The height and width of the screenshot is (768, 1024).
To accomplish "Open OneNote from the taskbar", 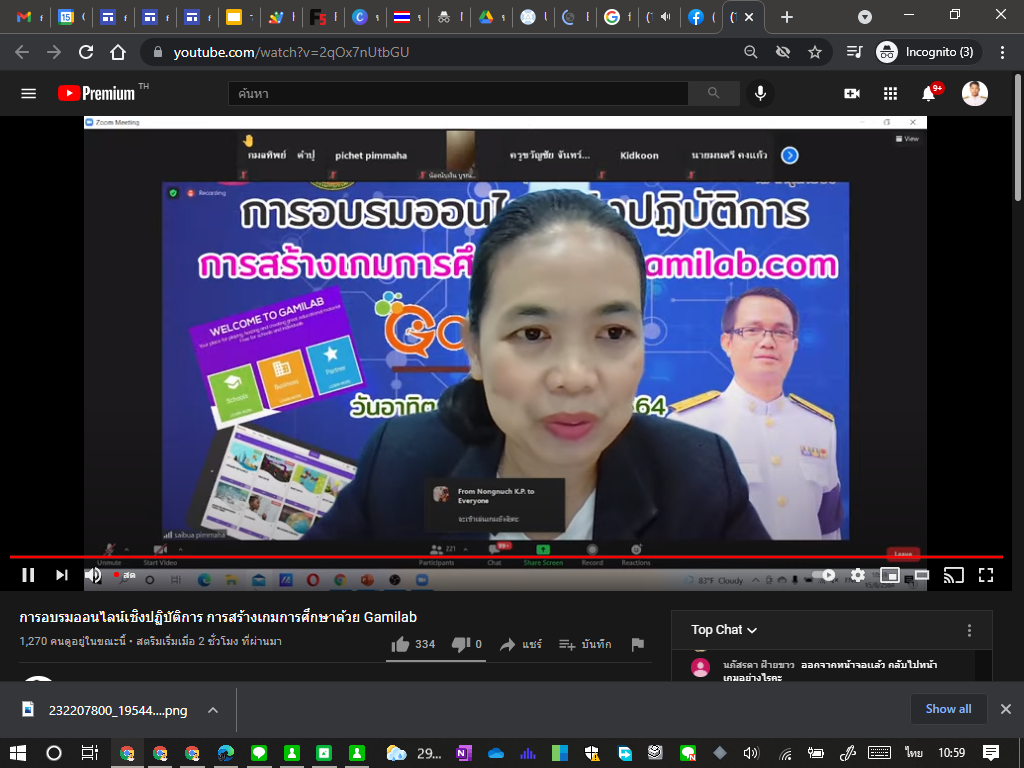I will (x=464, y=753).
